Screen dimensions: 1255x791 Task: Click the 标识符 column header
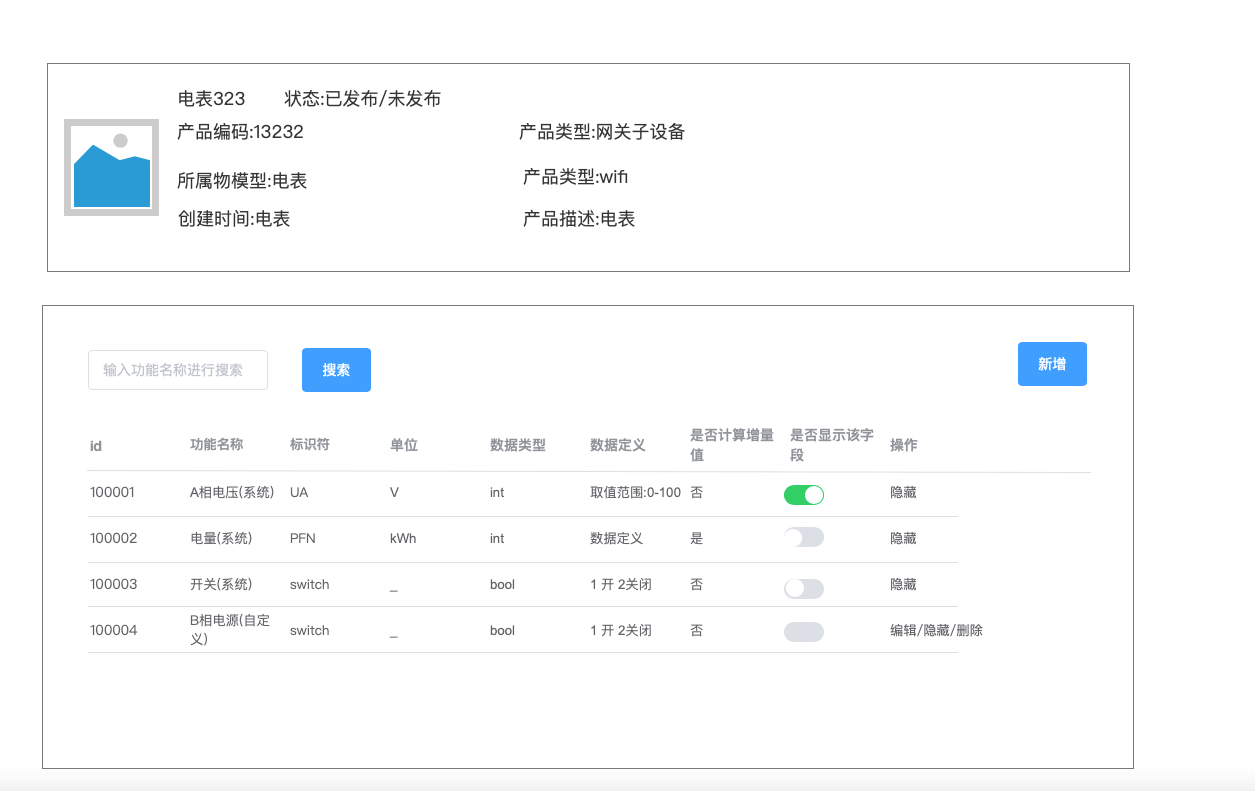click(x=309, y=445)
